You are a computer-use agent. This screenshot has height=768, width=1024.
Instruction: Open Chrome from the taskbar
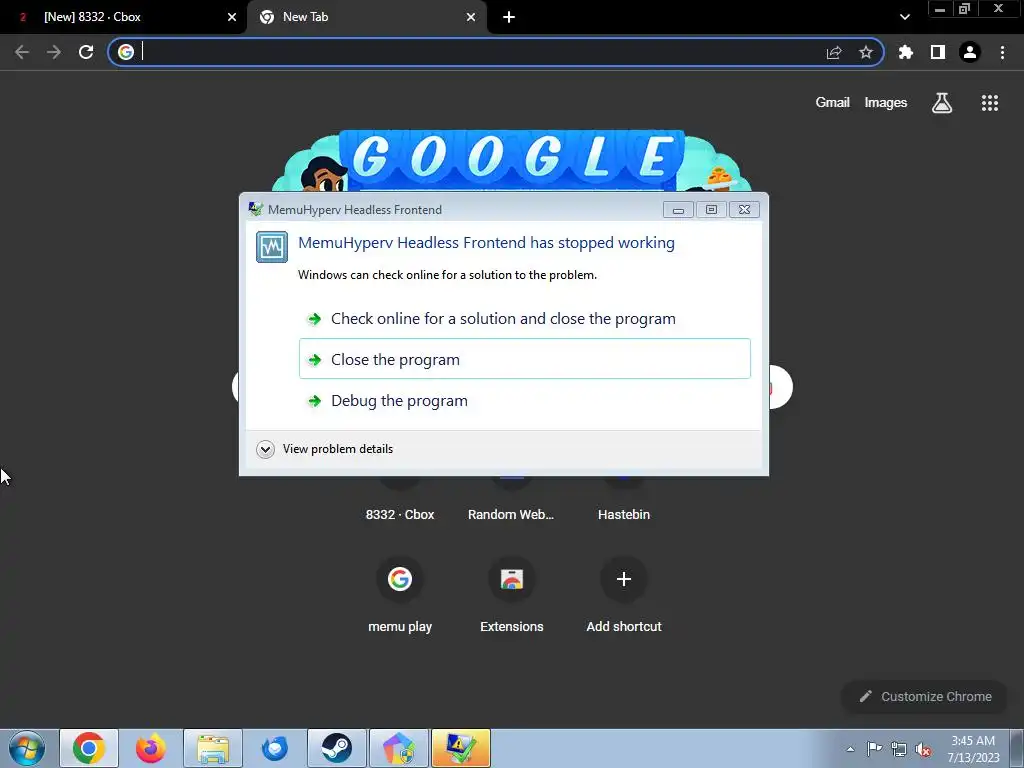(x=89, y=748)
